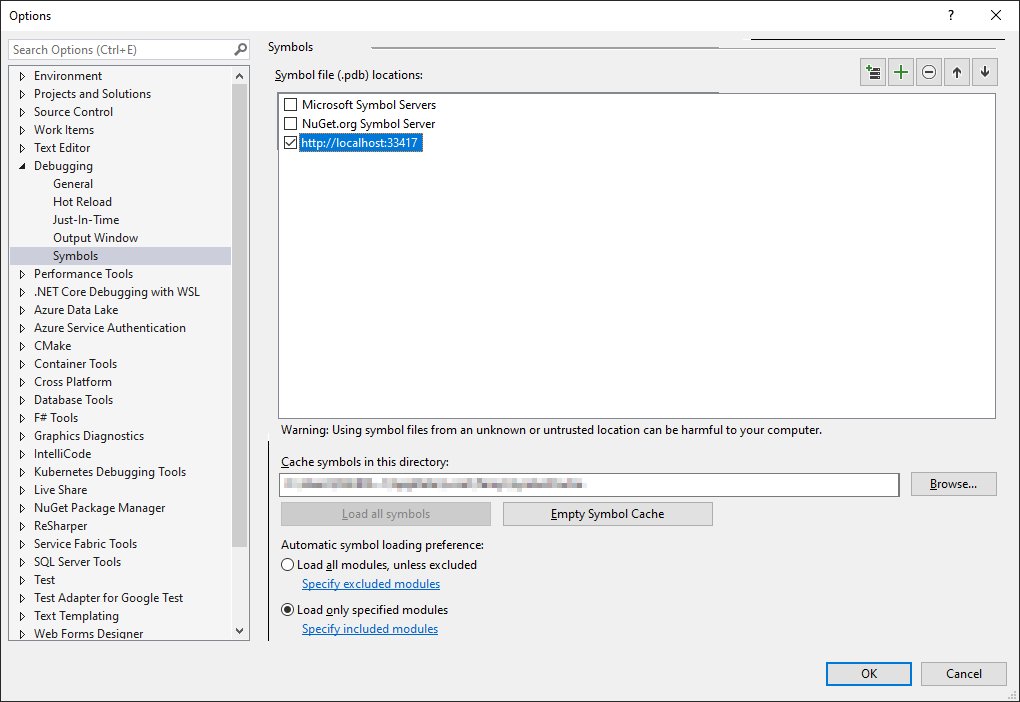Screen dimensions: 1020x702
Task: Open the Specify excluded modules link
Action: [371, 584]
